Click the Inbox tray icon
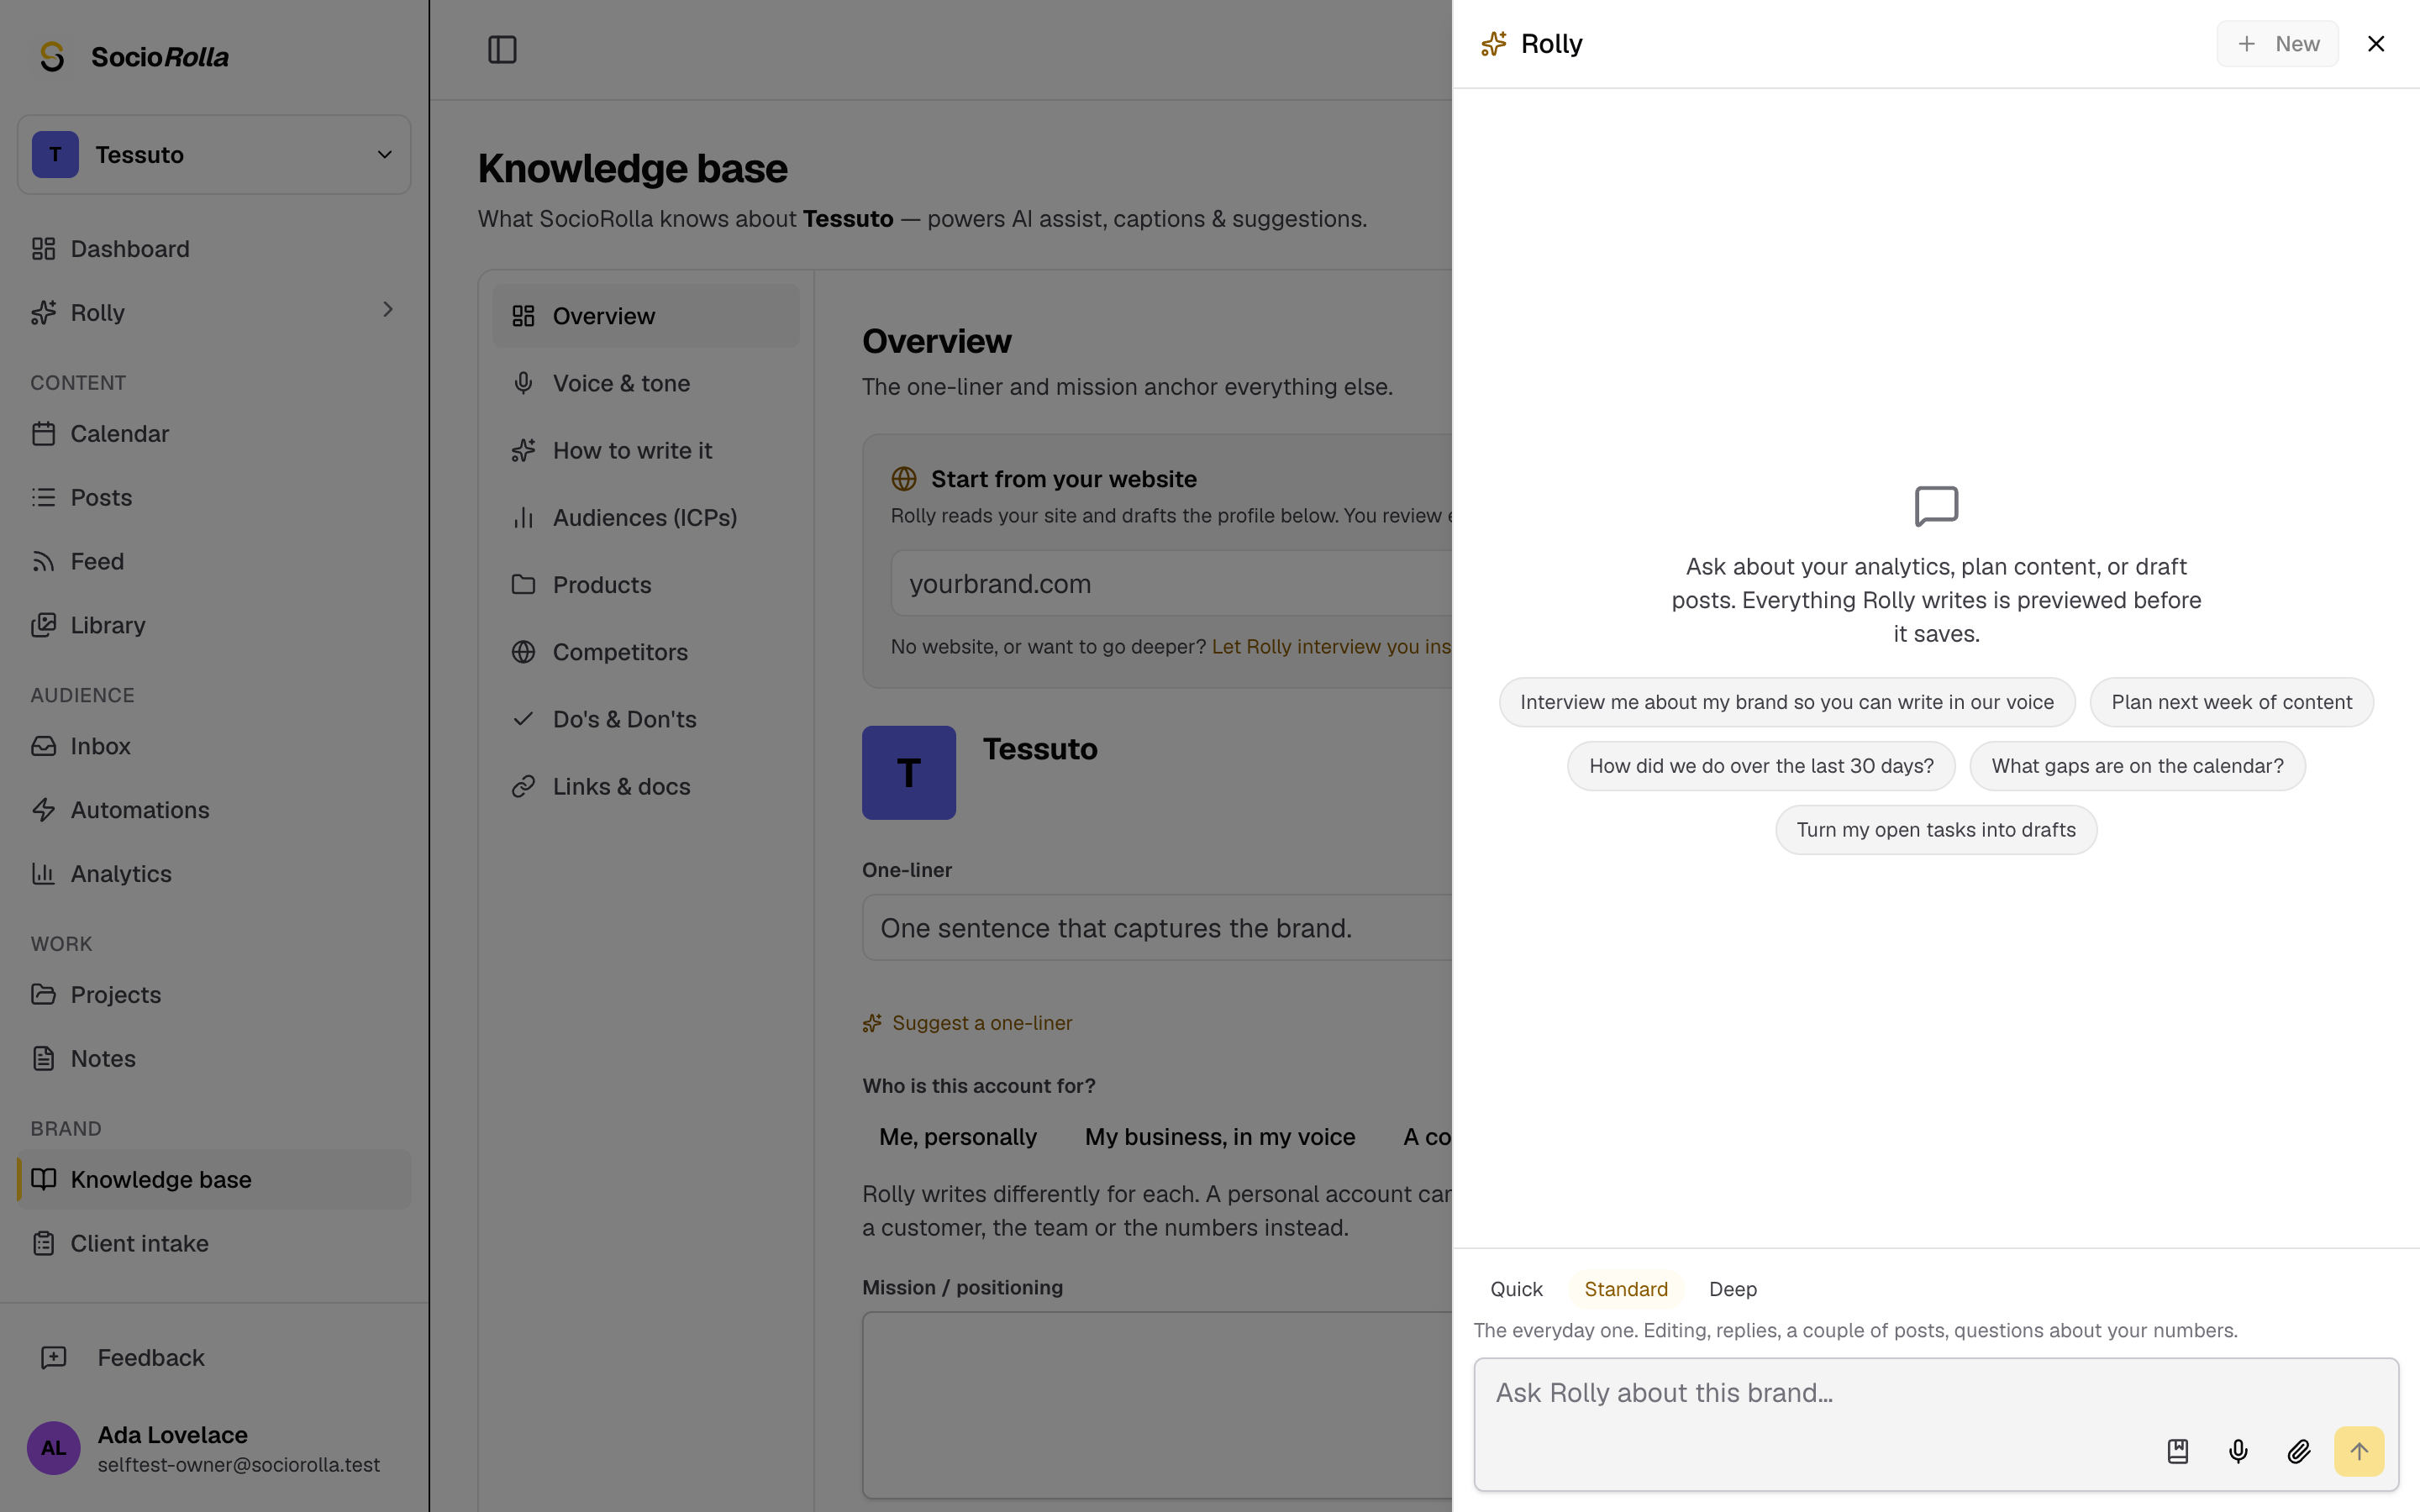Viewport: 2420px width, 1512px height. [43, 746]
